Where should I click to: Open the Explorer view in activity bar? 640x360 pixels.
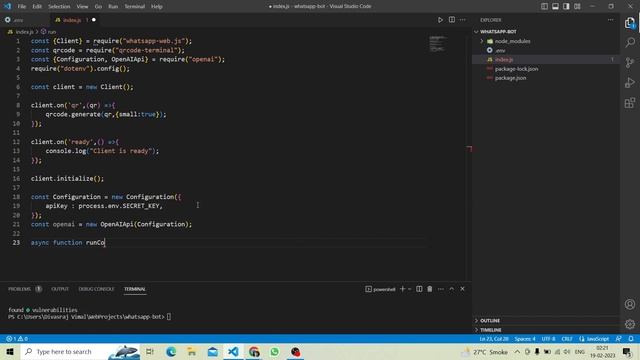629,23
